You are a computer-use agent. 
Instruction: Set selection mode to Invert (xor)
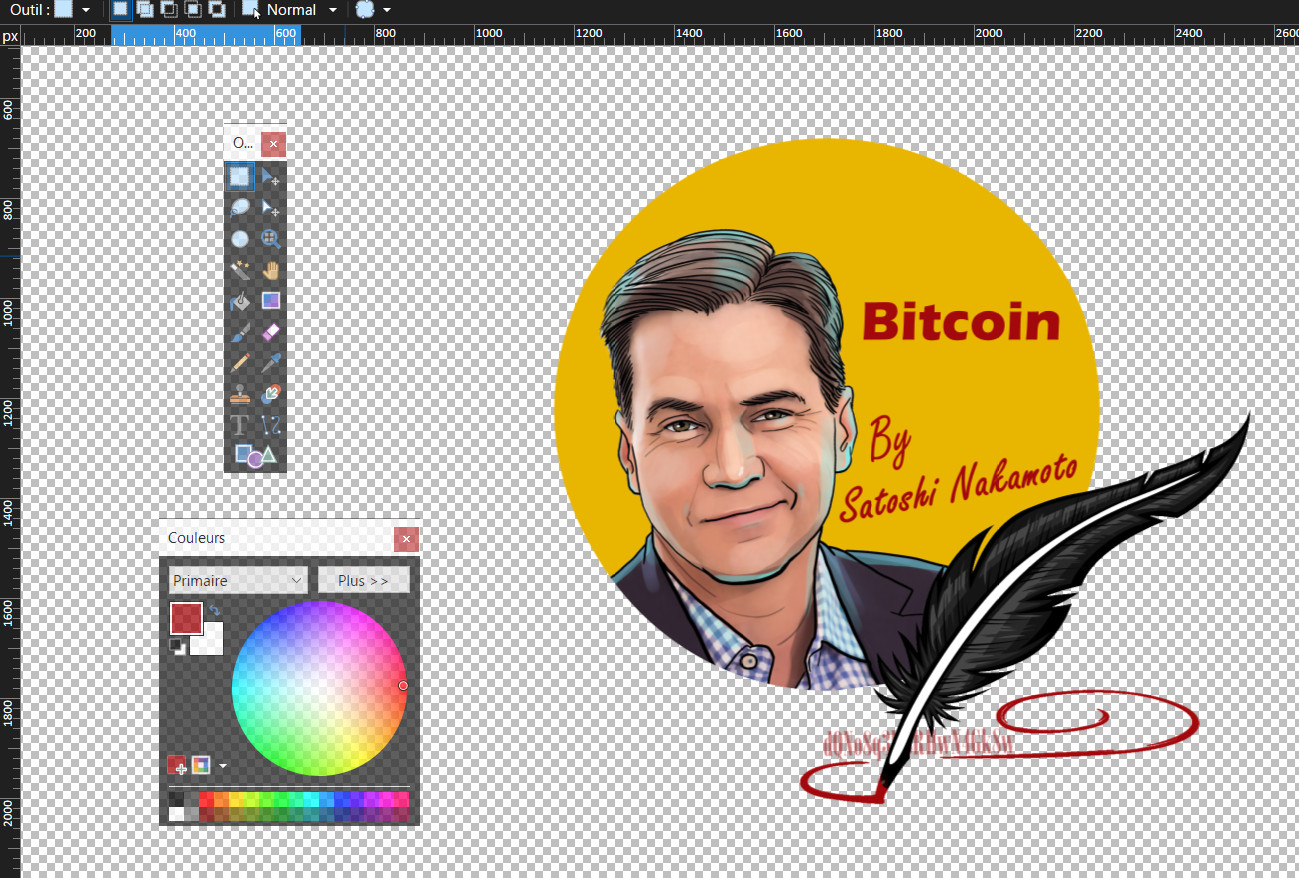216,10
